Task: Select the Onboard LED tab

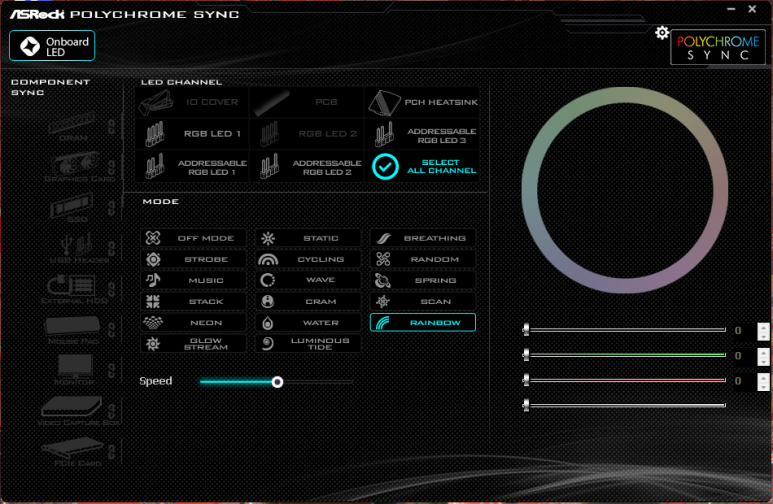Action: pos(52,46)
